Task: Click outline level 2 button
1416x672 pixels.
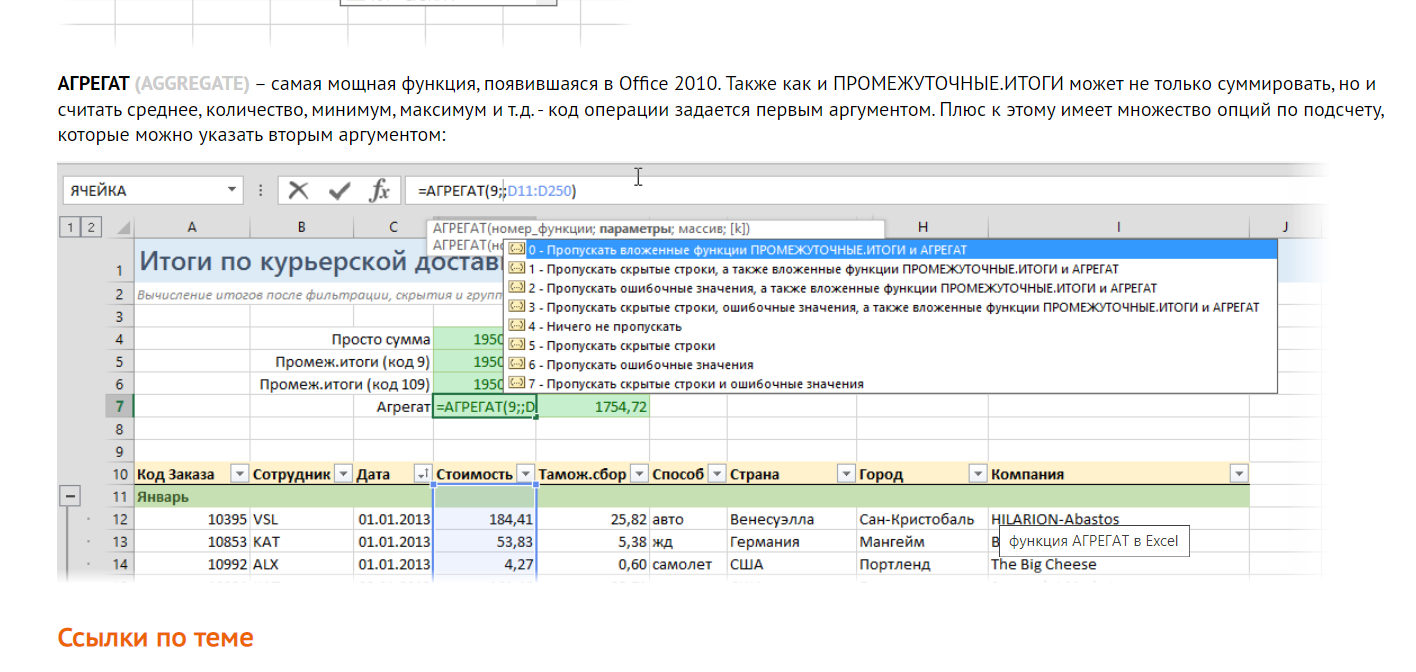Action: coord(91,228)
